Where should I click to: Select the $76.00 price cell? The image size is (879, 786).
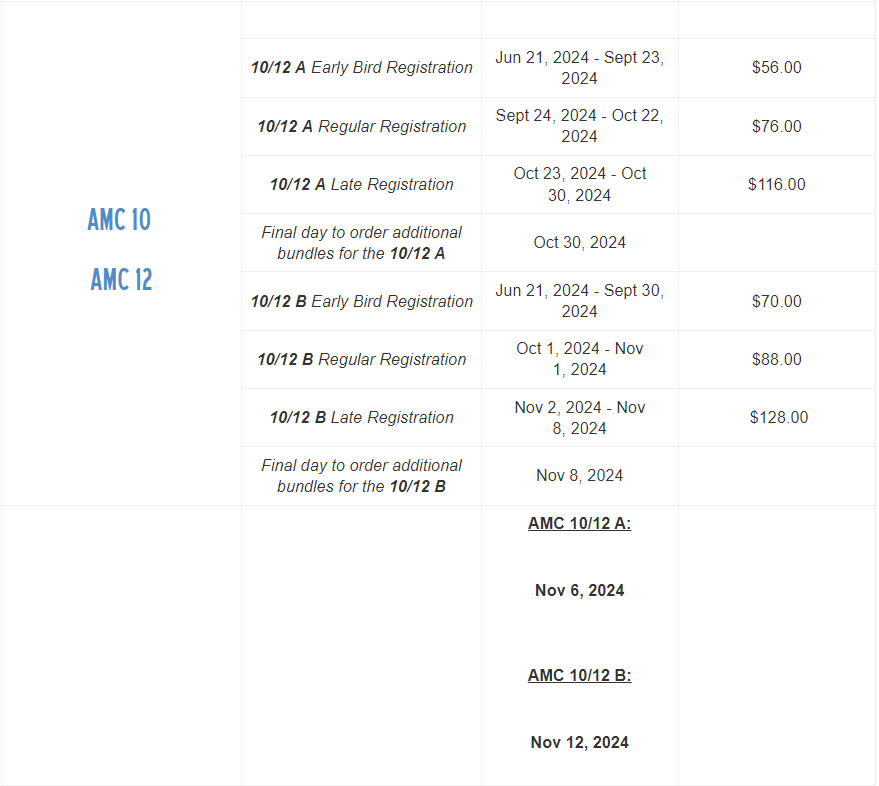click(x=777, y=126)
